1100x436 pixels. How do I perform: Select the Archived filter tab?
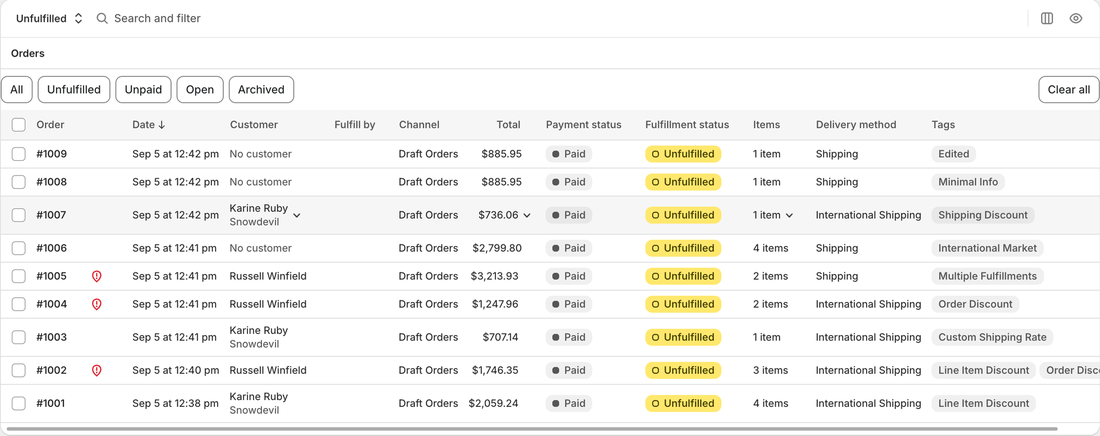[x=261, y=90]
